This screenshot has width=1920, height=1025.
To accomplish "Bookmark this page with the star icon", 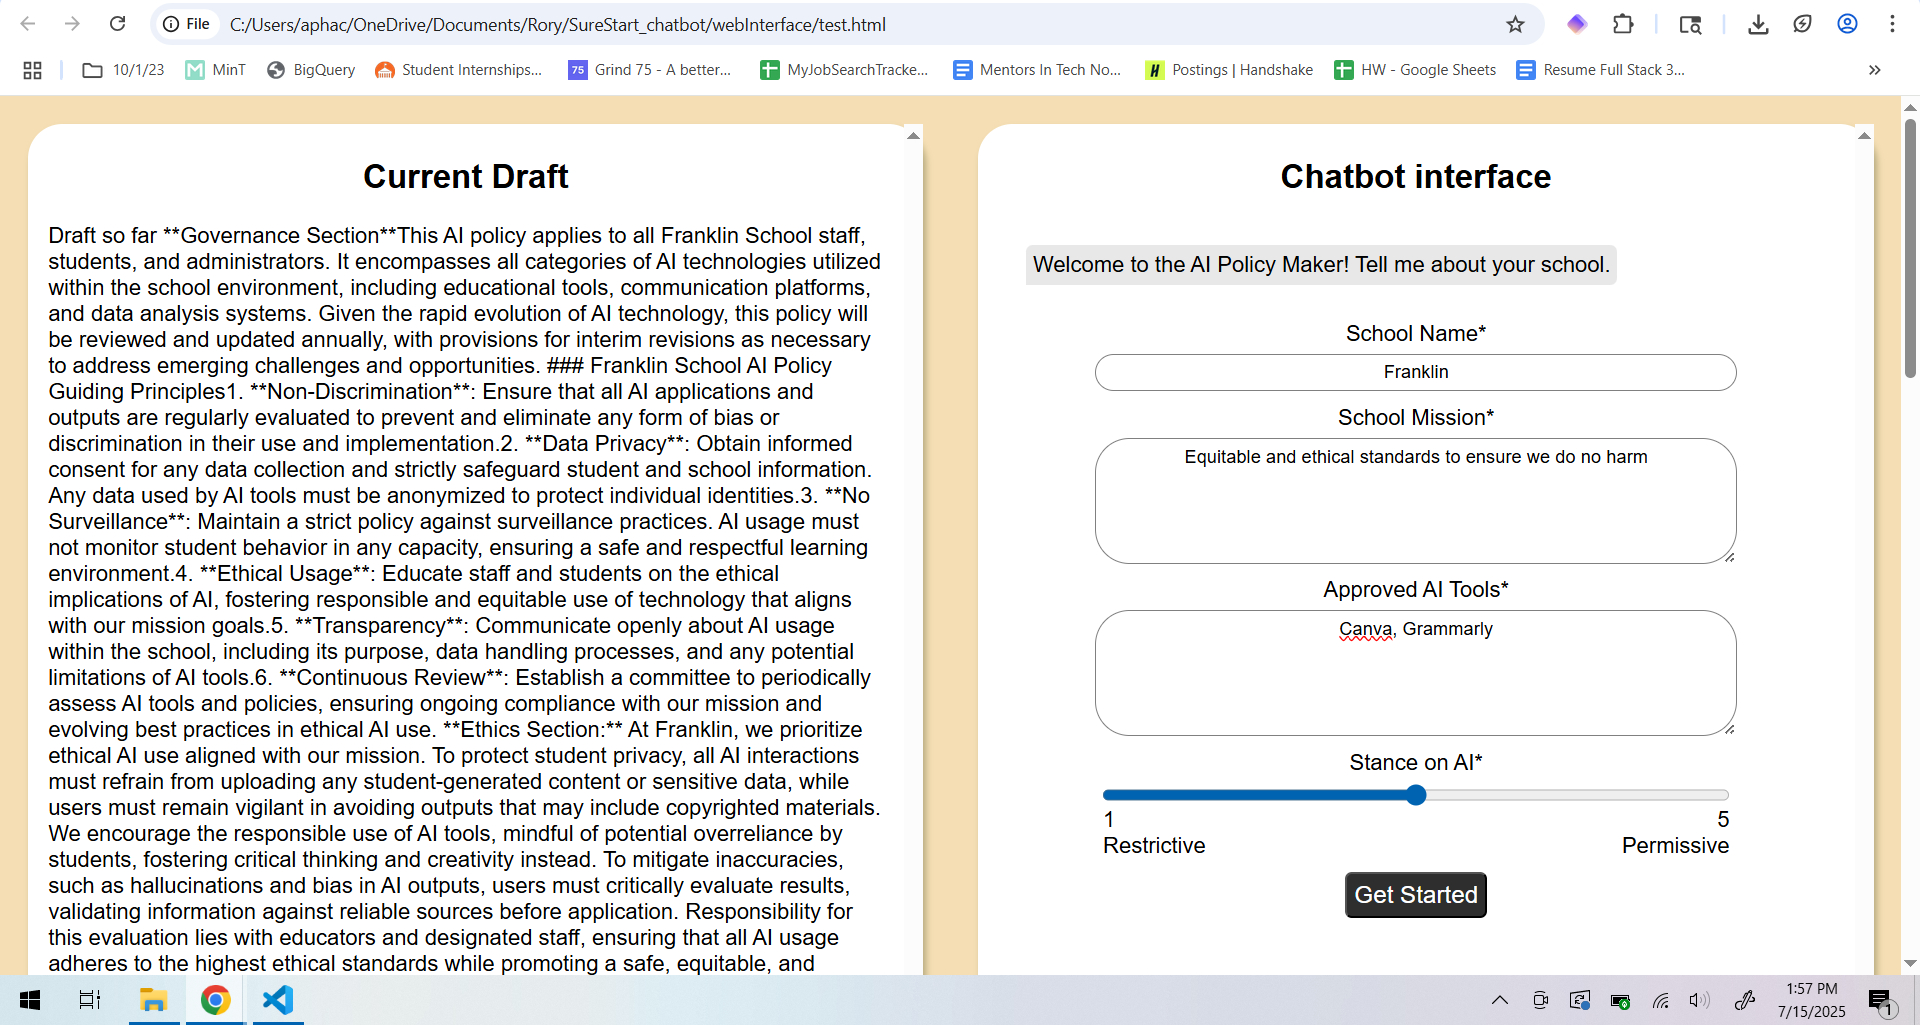I will (x=1515, y=24).
